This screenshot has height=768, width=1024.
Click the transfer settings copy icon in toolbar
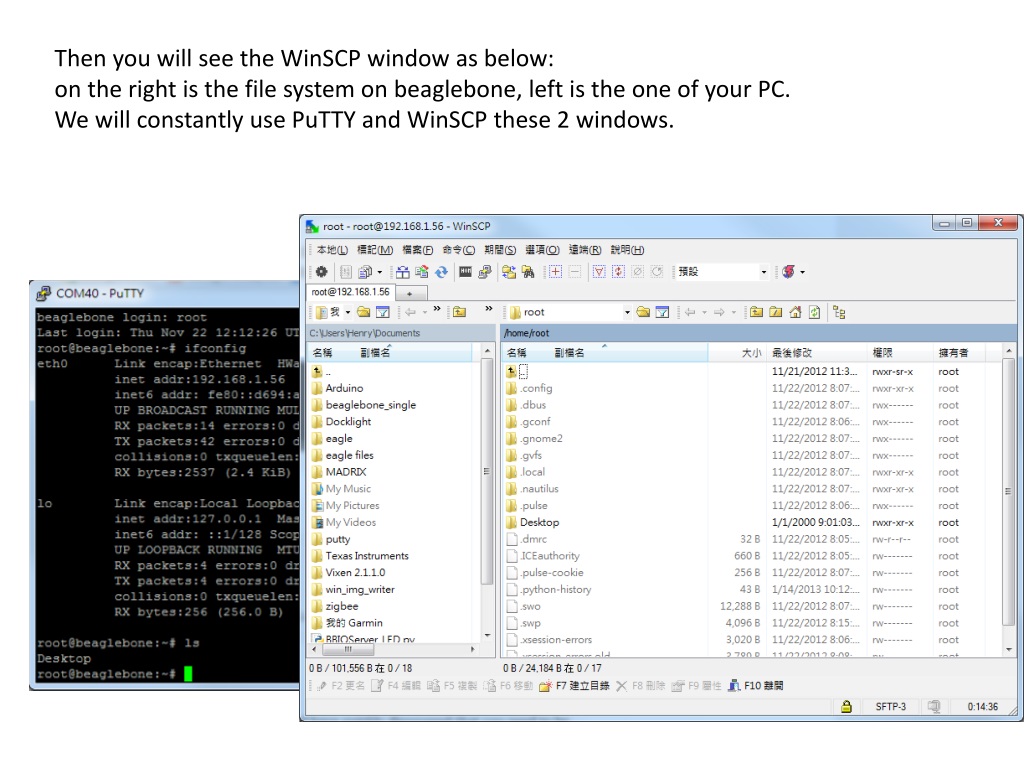(366, 272)
